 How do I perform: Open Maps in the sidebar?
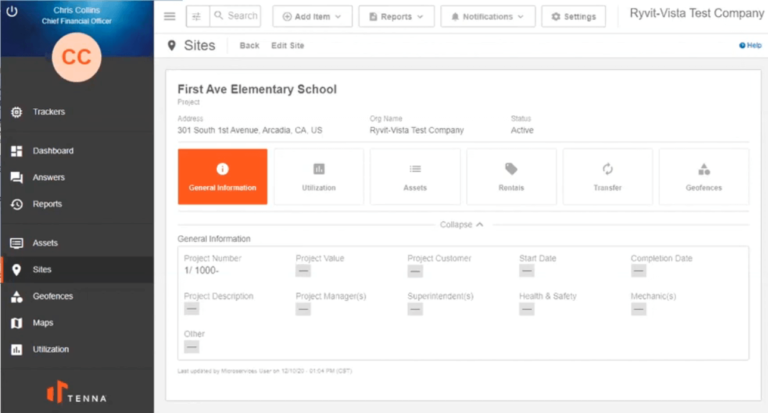click(43, 323)
